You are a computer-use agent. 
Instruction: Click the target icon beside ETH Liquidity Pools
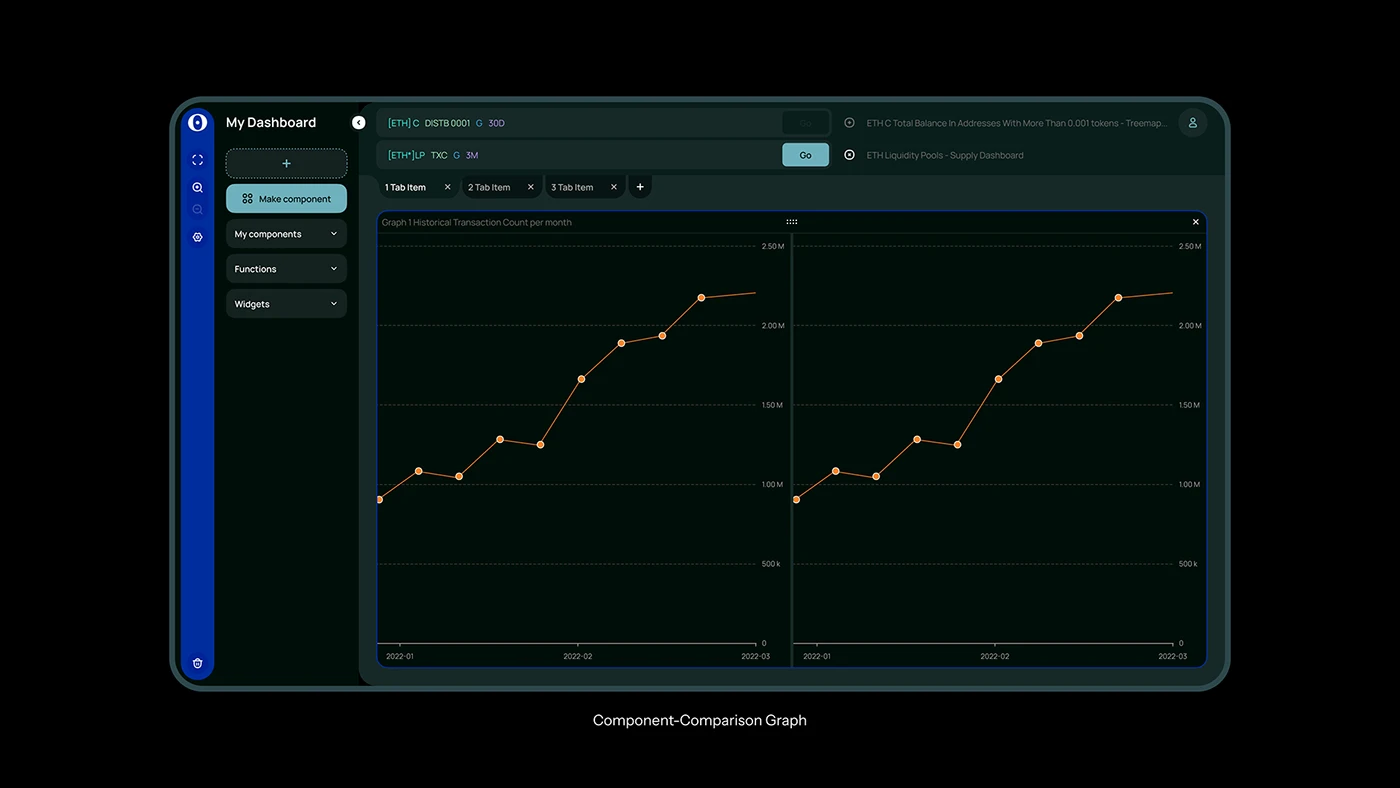[849, 155]
